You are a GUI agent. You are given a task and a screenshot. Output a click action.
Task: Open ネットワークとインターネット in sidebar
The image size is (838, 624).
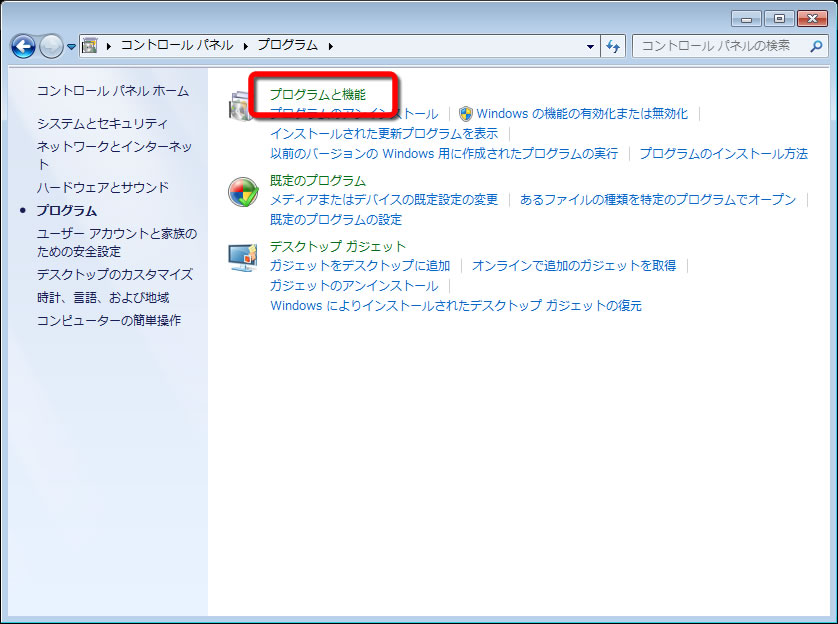[x=114, y=155]
